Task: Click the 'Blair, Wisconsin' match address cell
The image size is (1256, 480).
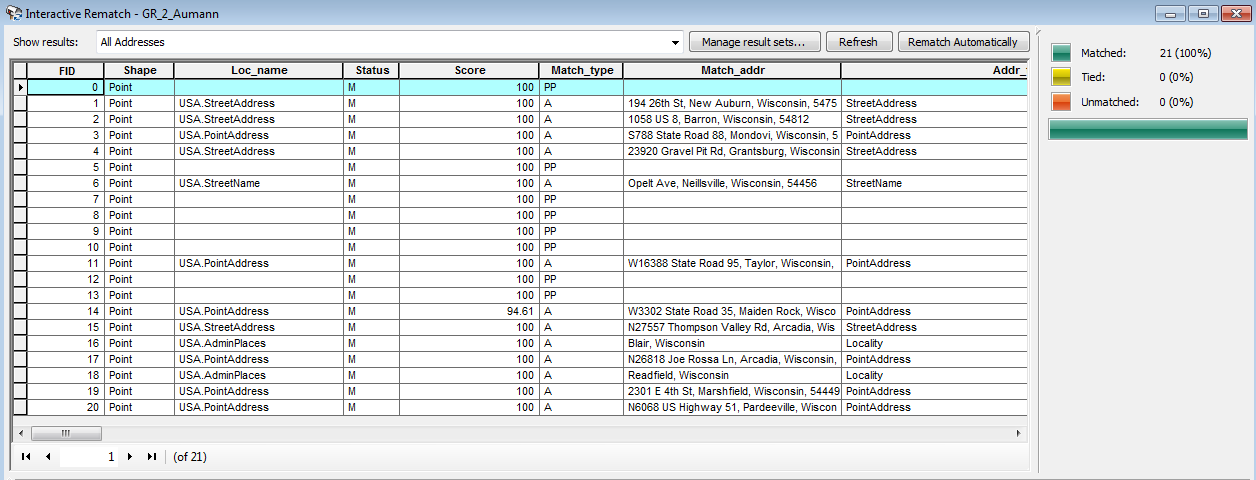Action: pos(732,343)
